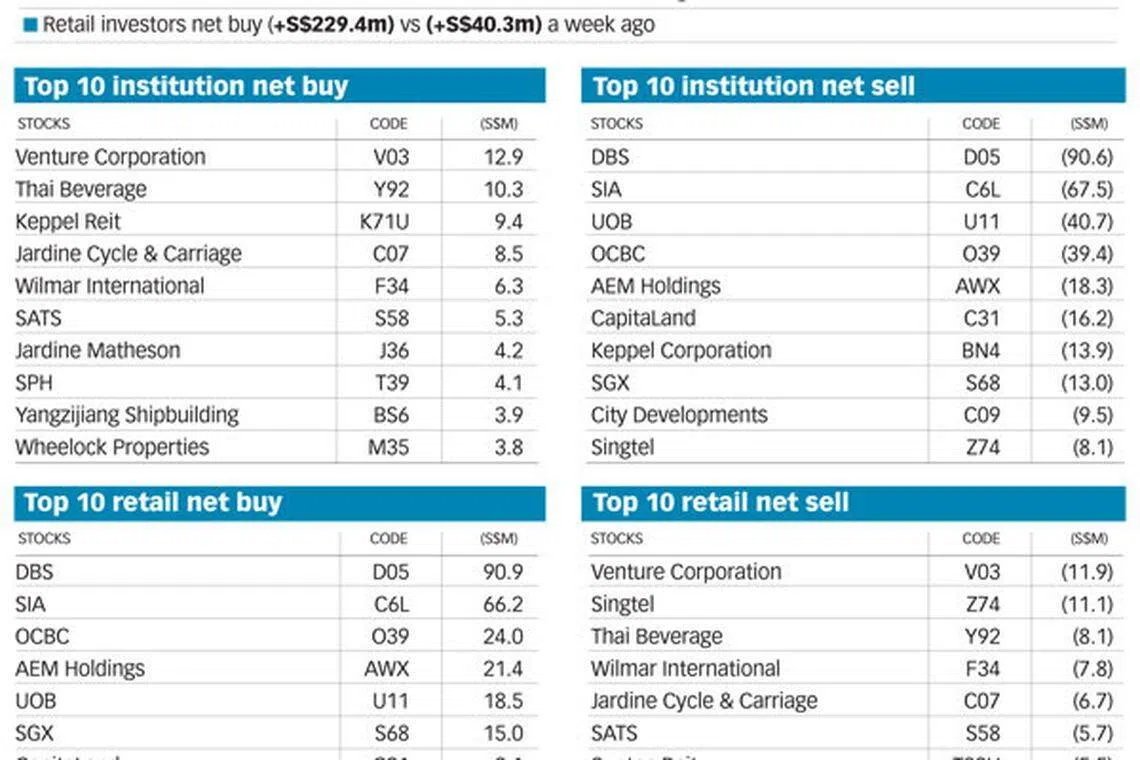Click the Top 10 retail net buy header
The width and height of the screenshot is (1140, 760).
tap(152, 502)
